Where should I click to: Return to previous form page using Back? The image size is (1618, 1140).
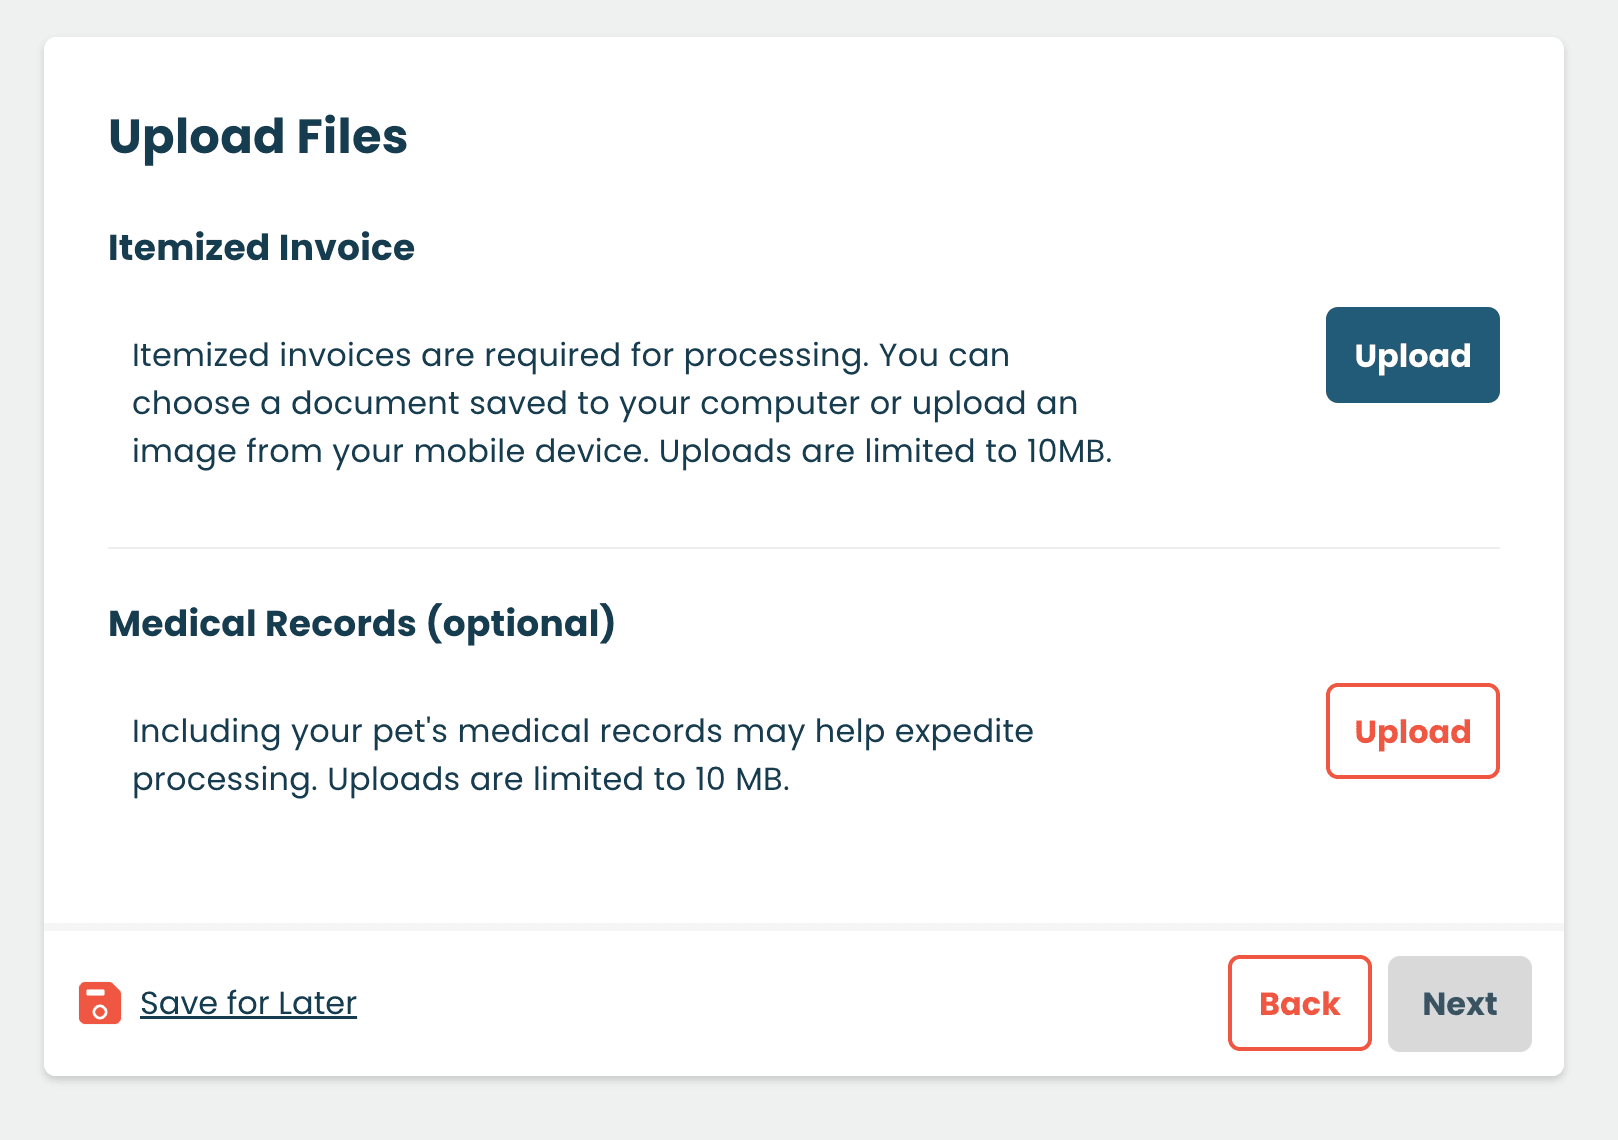pyautogui.click(x=1299, y=1003)
